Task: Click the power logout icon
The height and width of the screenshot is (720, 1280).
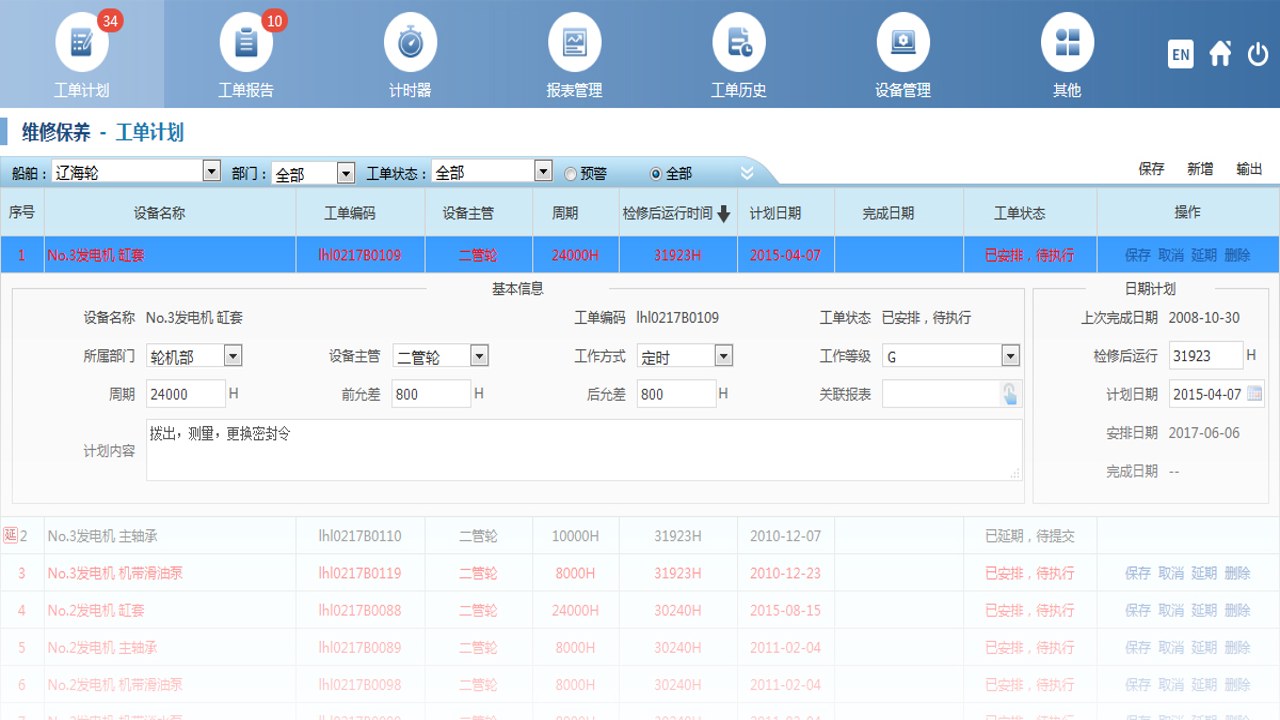Action: [x=1258, y=54]
